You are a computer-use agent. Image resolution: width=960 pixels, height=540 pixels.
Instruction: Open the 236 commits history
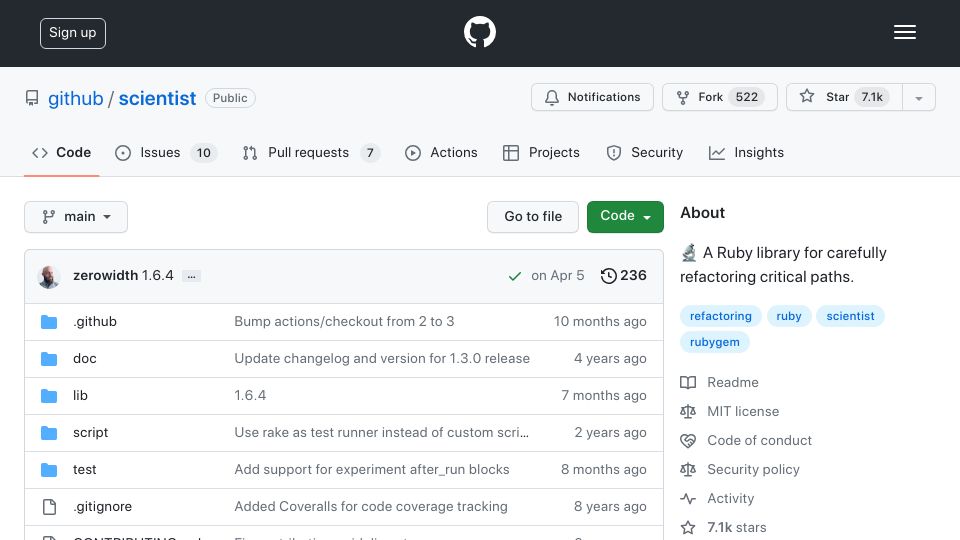click(x=623, y=276)
